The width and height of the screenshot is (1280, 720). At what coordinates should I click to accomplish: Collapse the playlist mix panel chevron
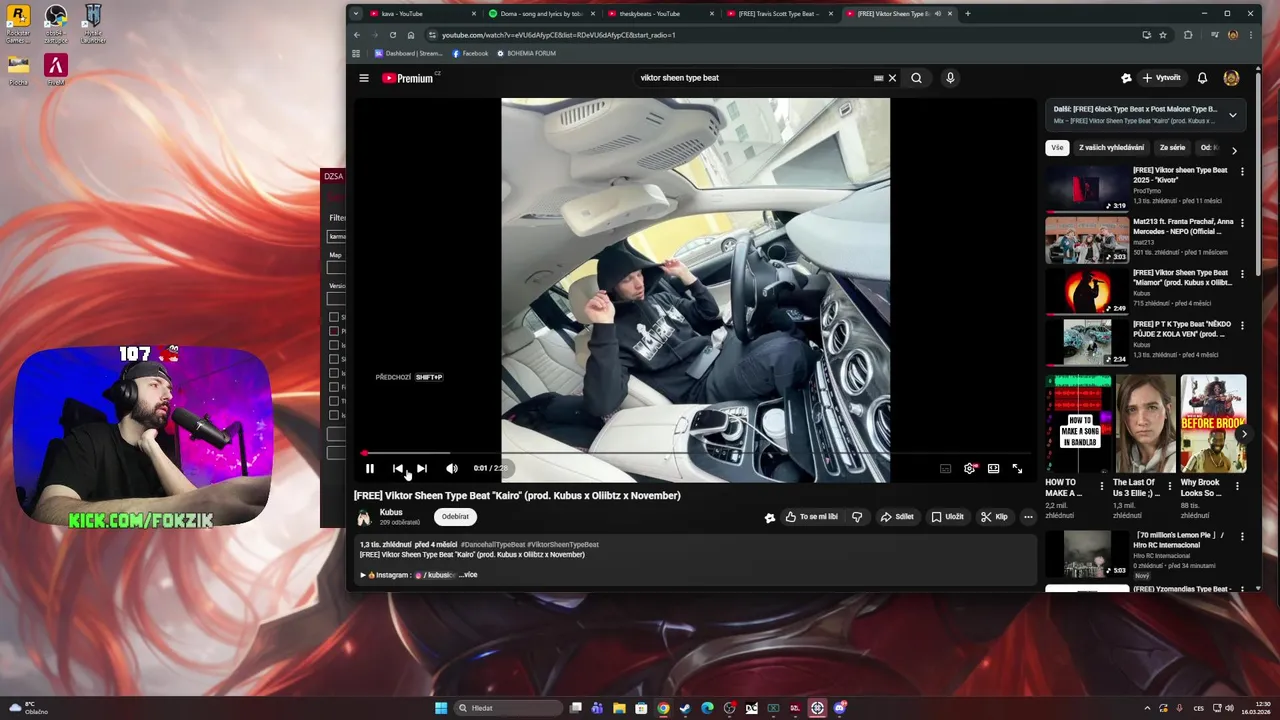[1232, 115]
